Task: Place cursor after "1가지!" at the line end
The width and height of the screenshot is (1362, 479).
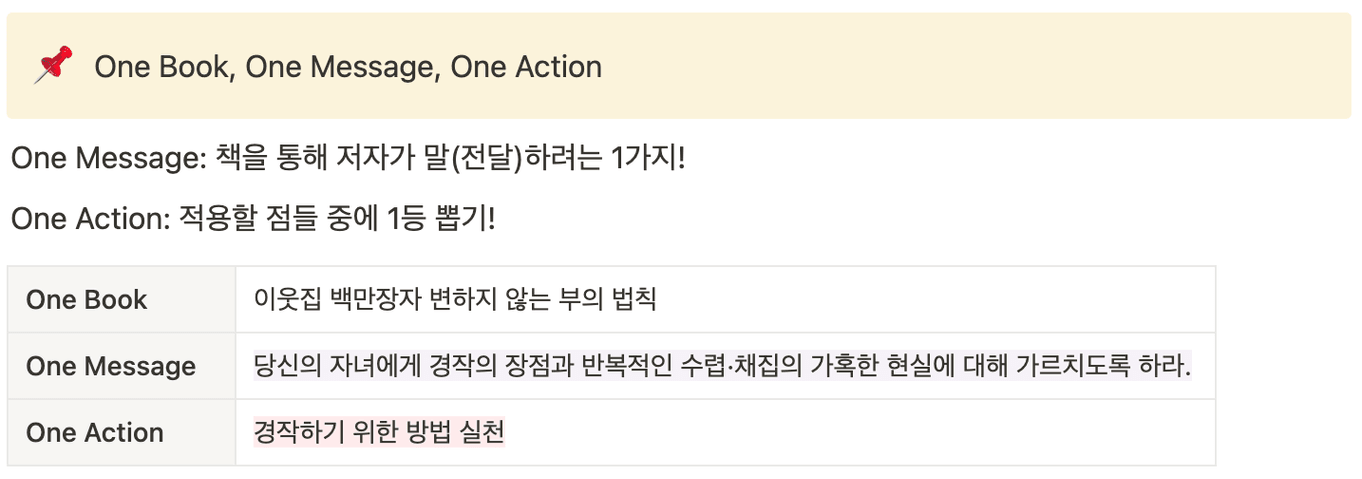Action: tap(686, 158)
